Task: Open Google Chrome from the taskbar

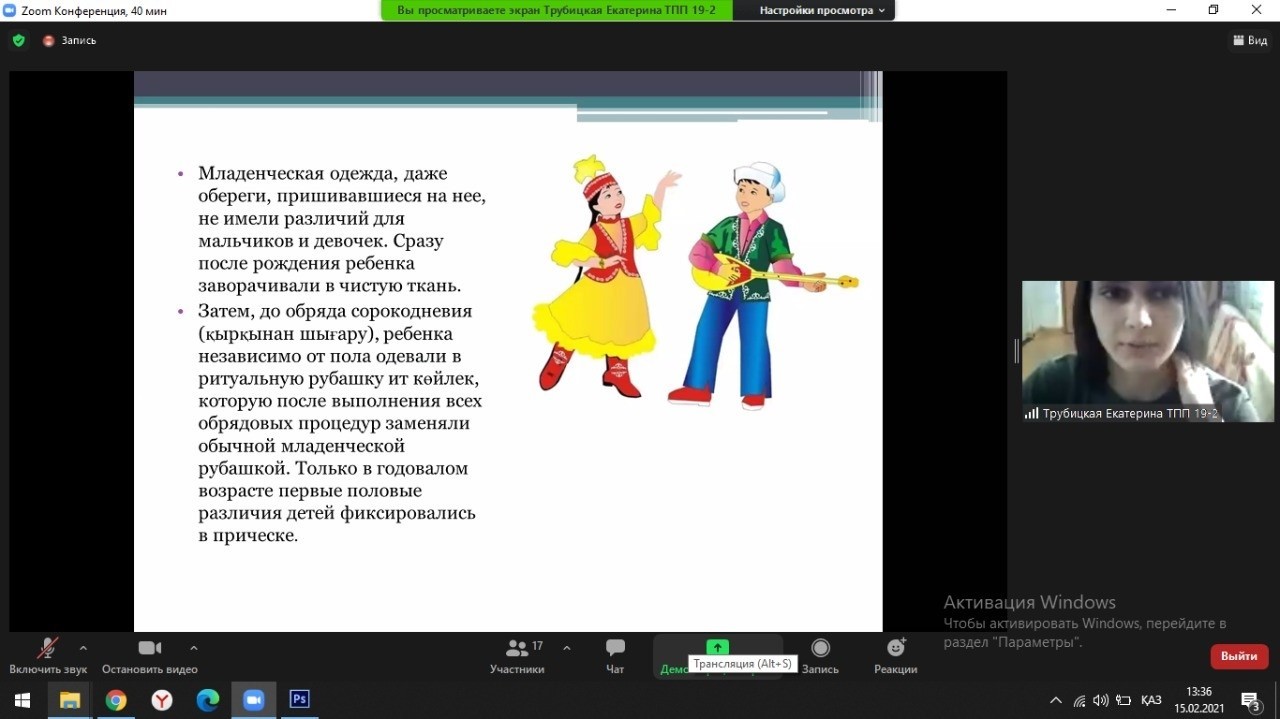Action: [x=116, y=700]
